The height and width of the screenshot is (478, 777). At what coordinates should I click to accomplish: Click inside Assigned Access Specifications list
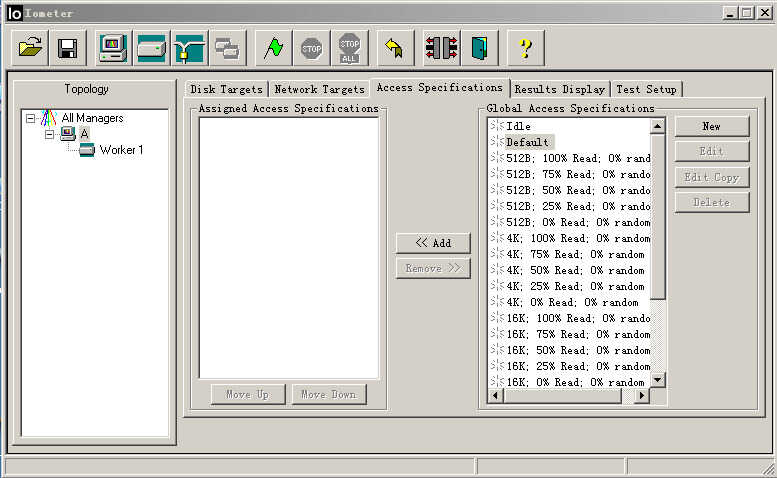pyautogui.click(x=289, y=248)
